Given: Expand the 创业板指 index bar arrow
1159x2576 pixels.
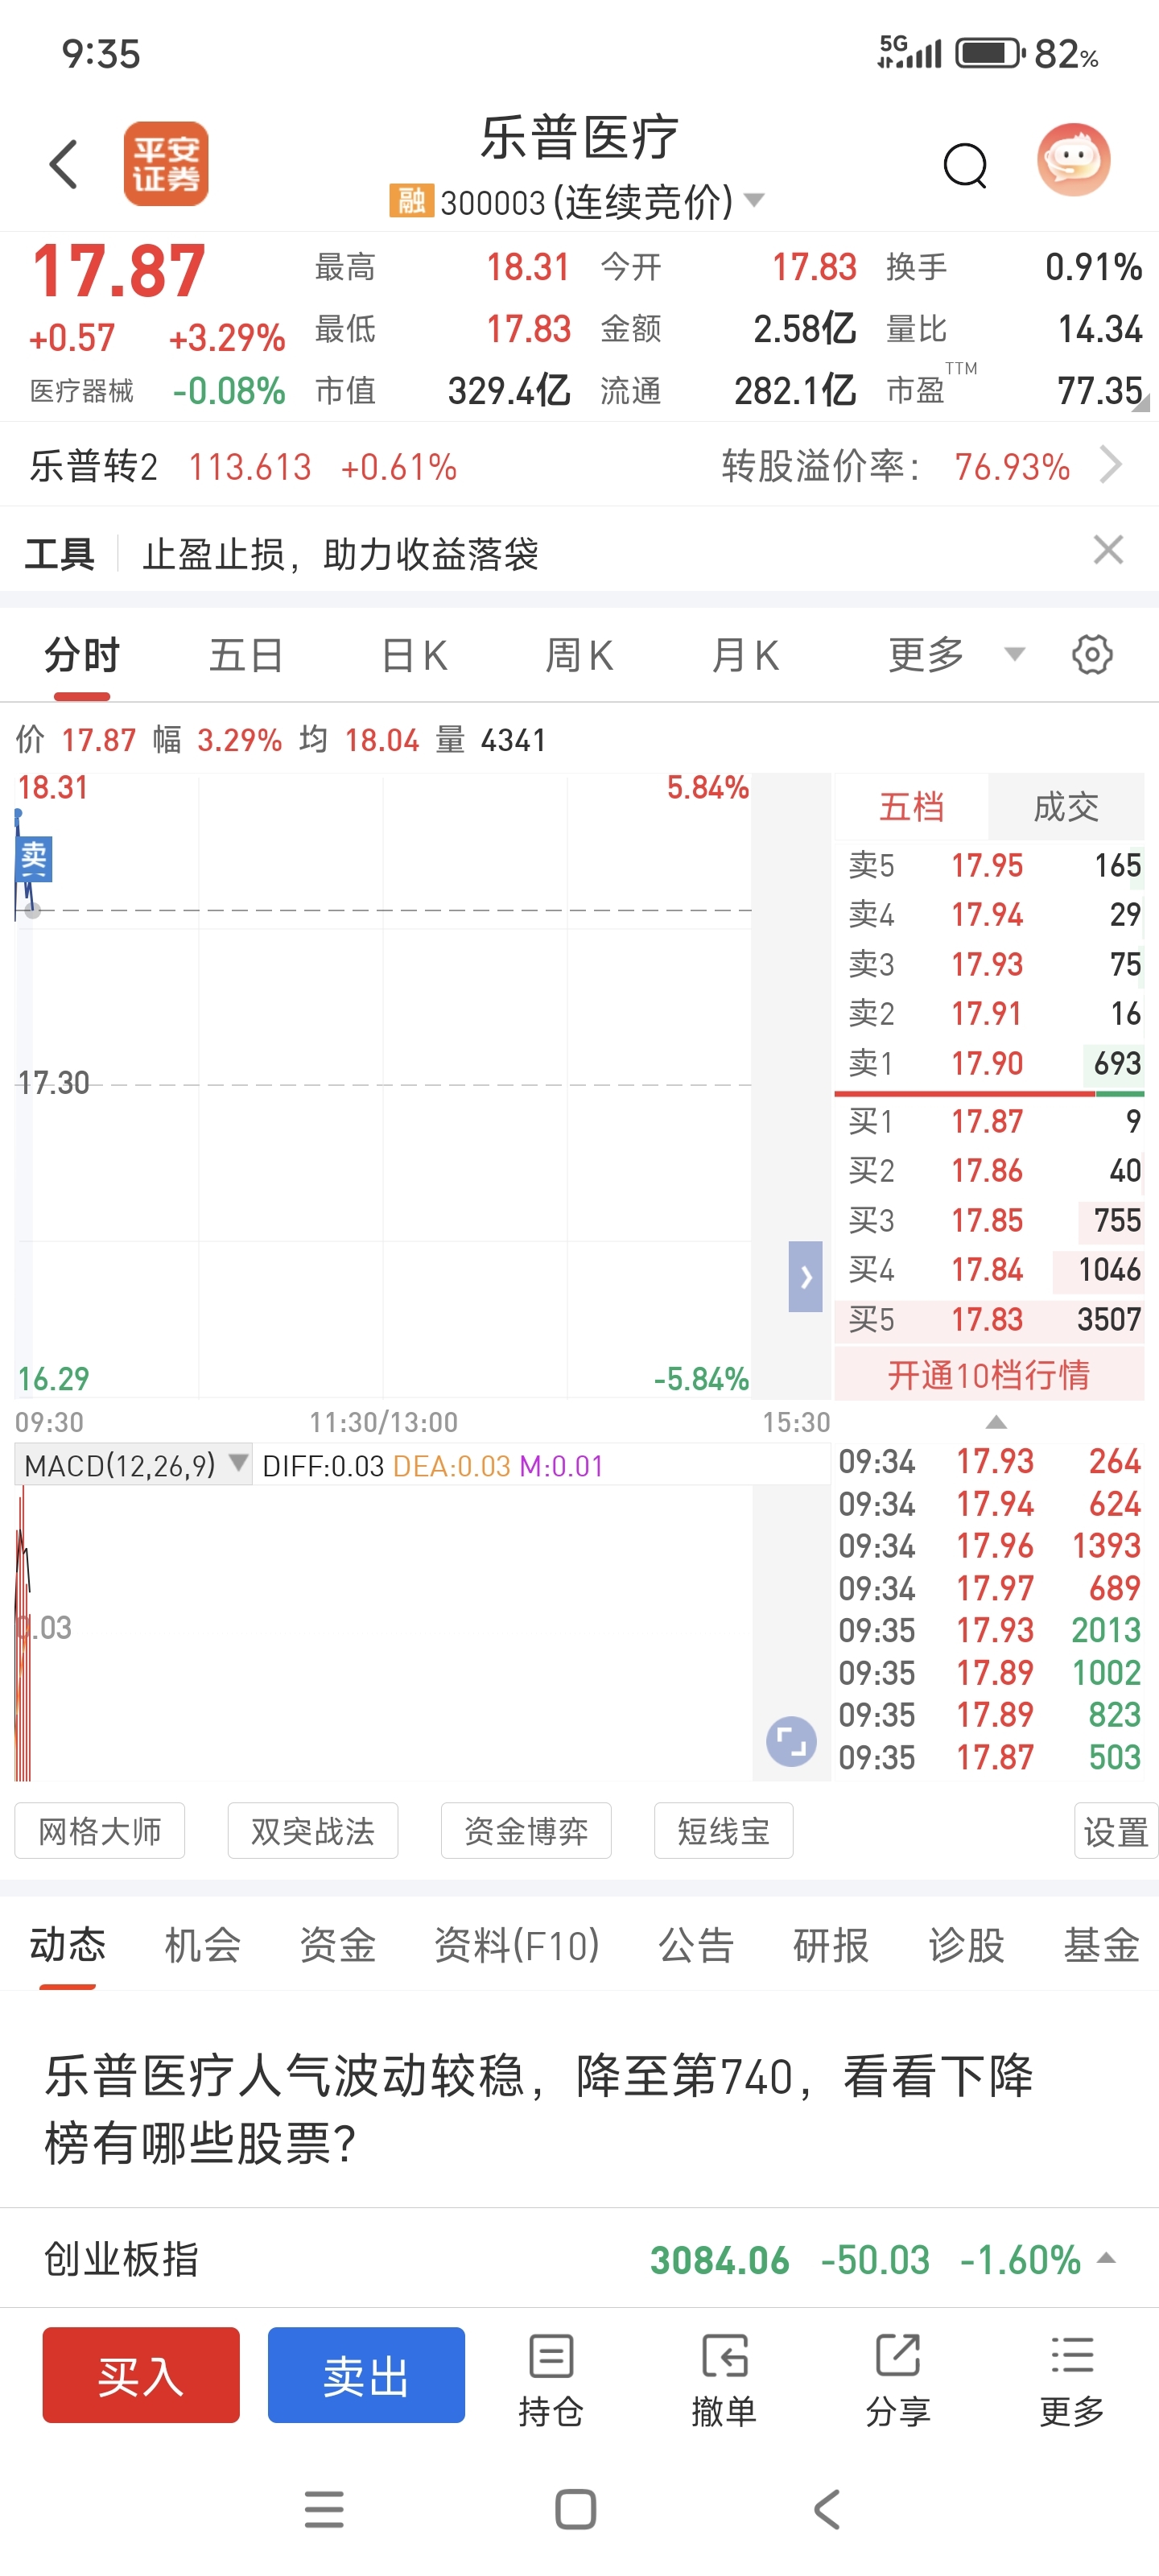Looking at the screenshot, I should click(x=1106, y=2259).
